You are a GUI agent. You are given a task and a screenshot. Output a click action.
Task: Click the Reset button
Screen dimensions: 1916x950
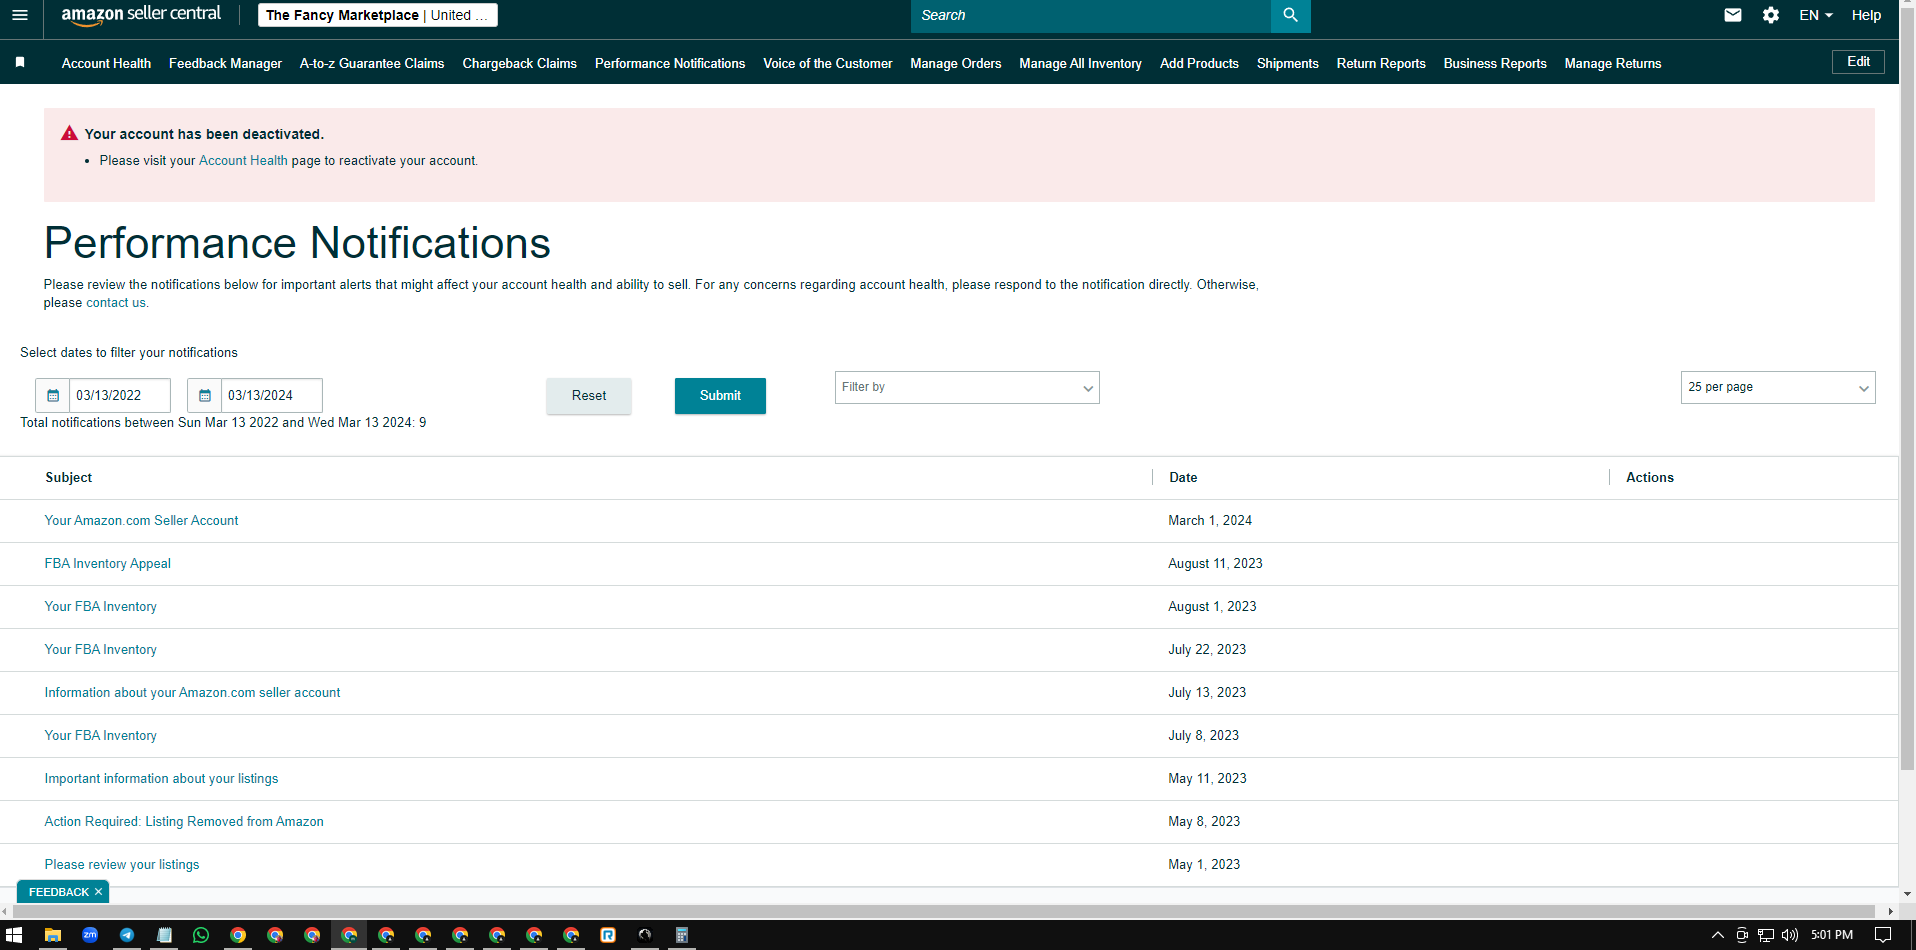(x=589, y=396)
